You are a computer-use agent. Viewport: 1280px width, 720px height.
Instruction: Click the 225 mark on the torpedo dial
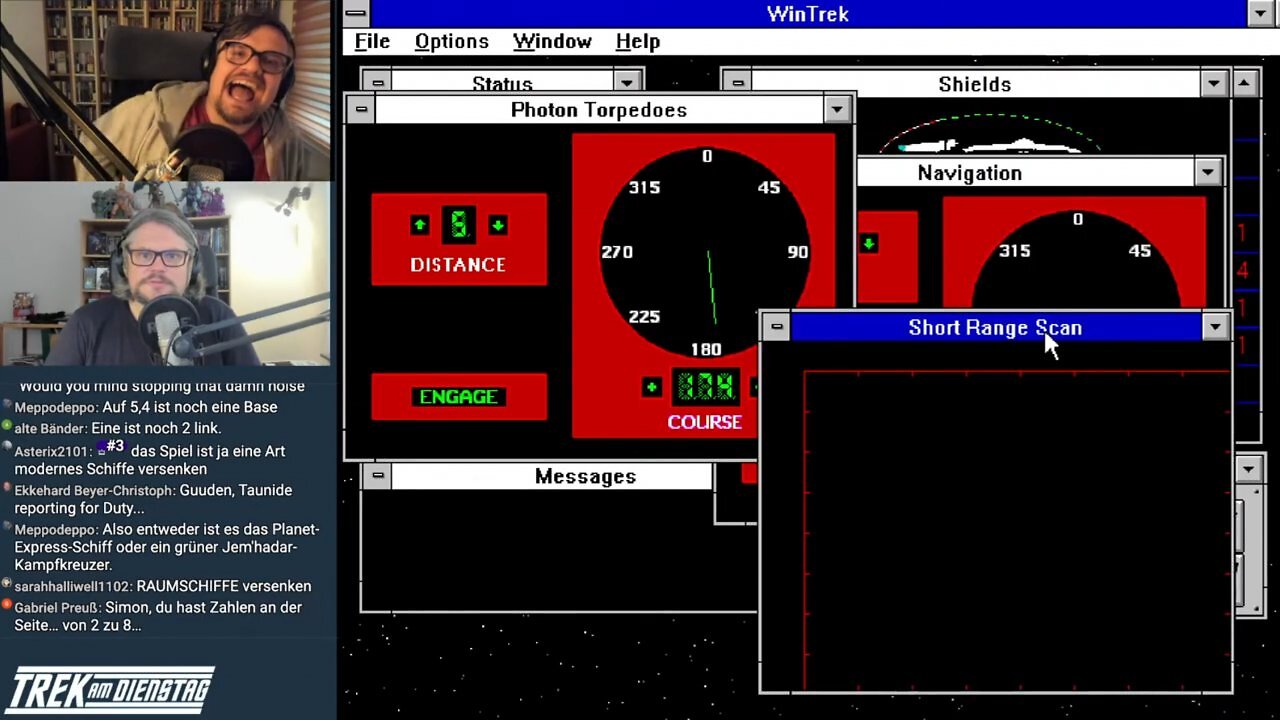pos(644,317)
